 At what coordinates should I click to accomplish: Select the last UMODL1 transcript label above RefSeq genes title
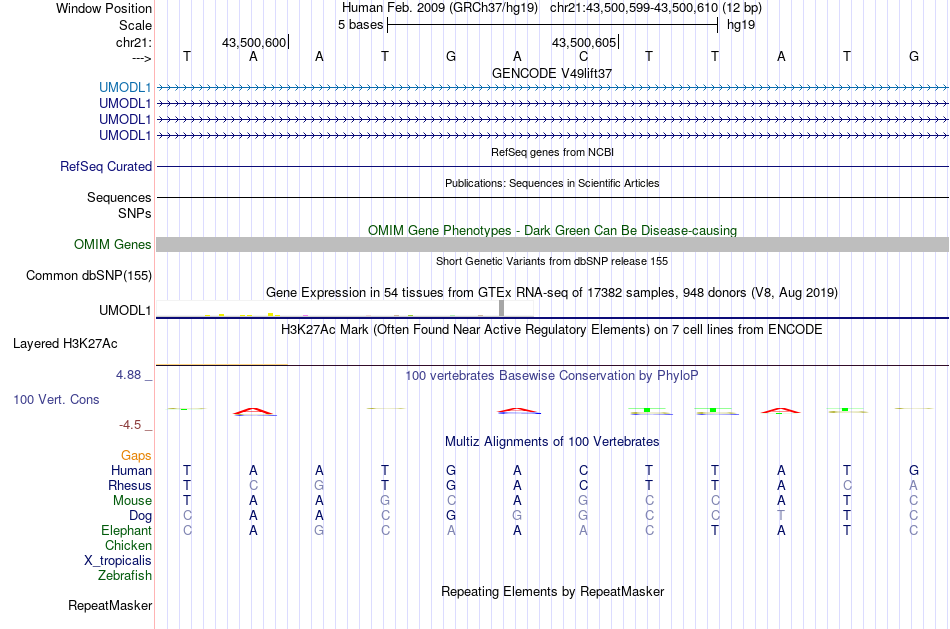point(125,135)
